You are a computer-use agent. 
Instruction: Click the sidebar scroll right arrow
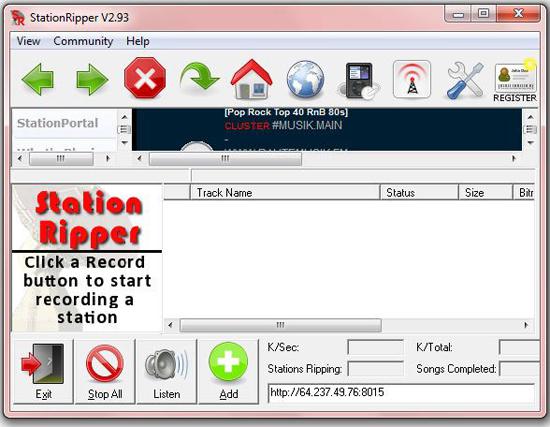point(108,159)
